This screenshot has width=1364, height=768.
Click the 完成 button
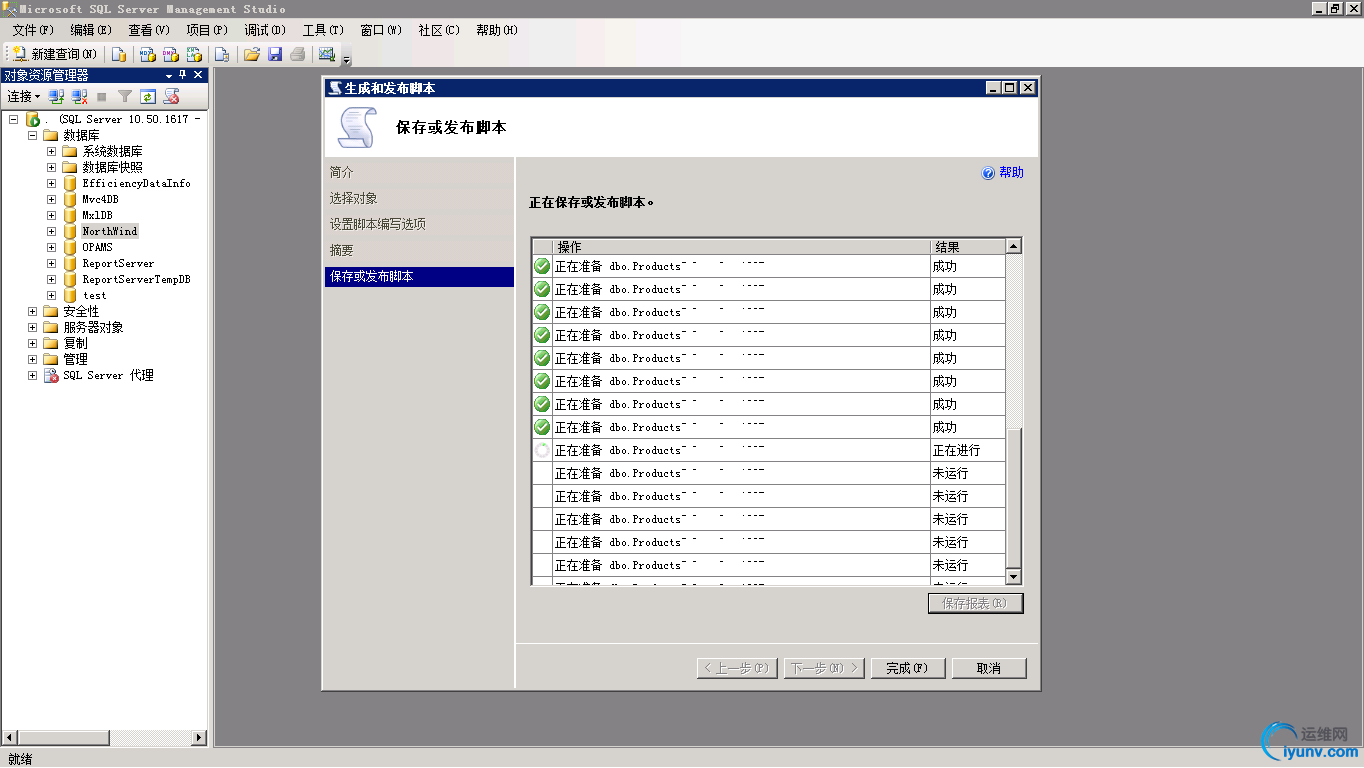pos(907,668)
